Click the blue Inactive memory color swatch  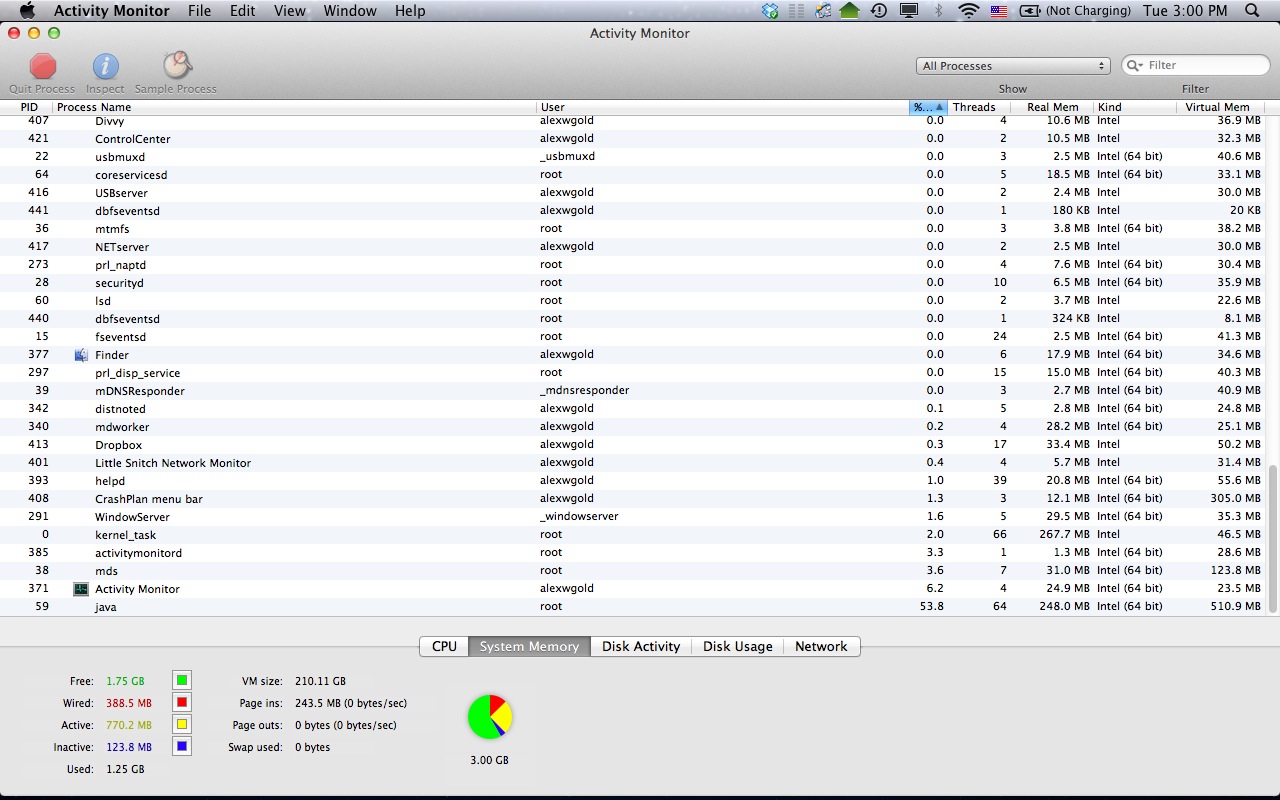181,747
